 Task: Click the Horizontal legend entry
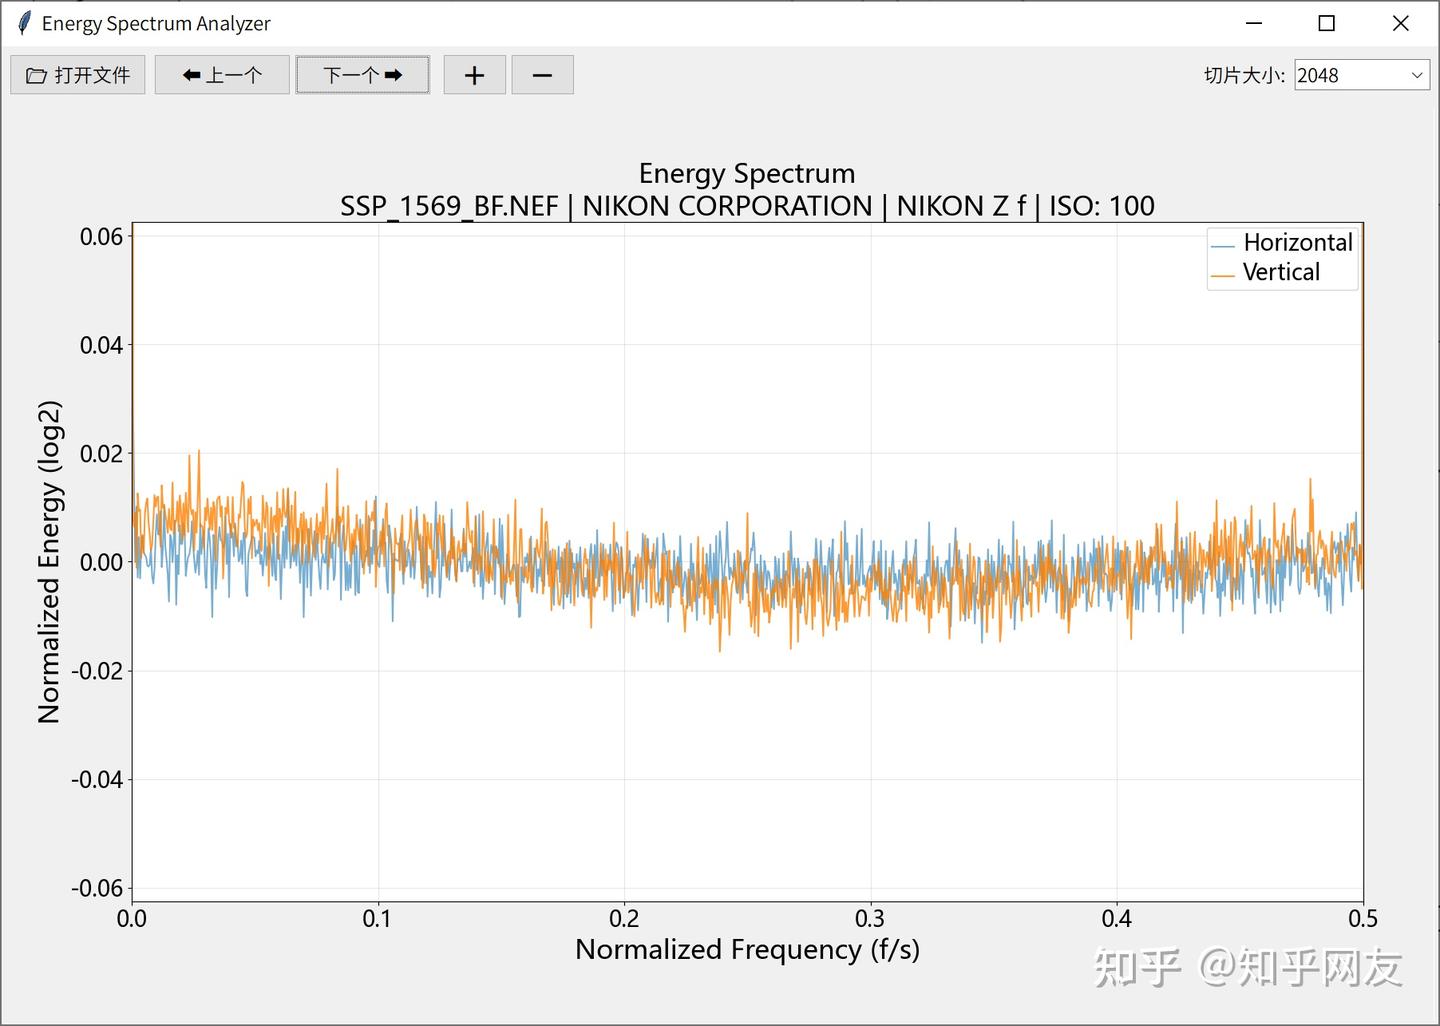(x=1282, y=243)
